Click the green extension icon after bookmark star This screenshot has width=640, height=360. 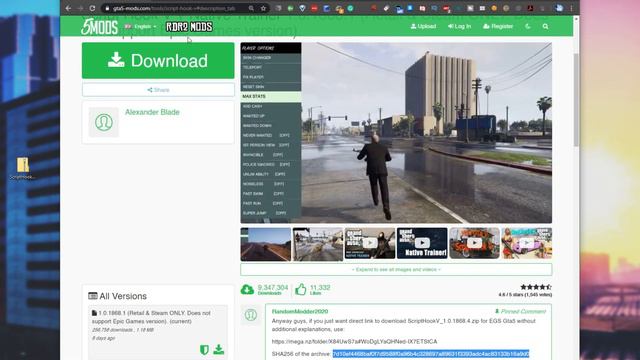(290, 8)
